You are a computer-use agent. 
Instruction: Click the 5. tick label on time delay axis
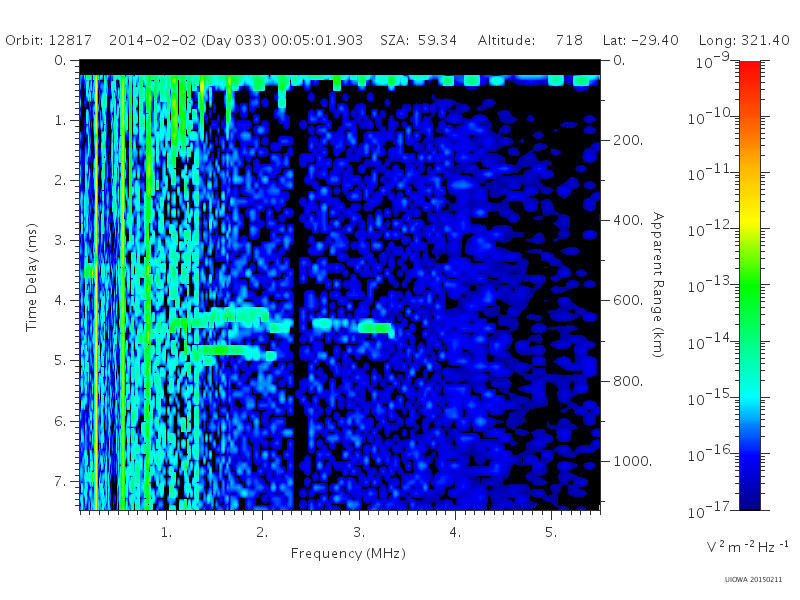point(61,361)
